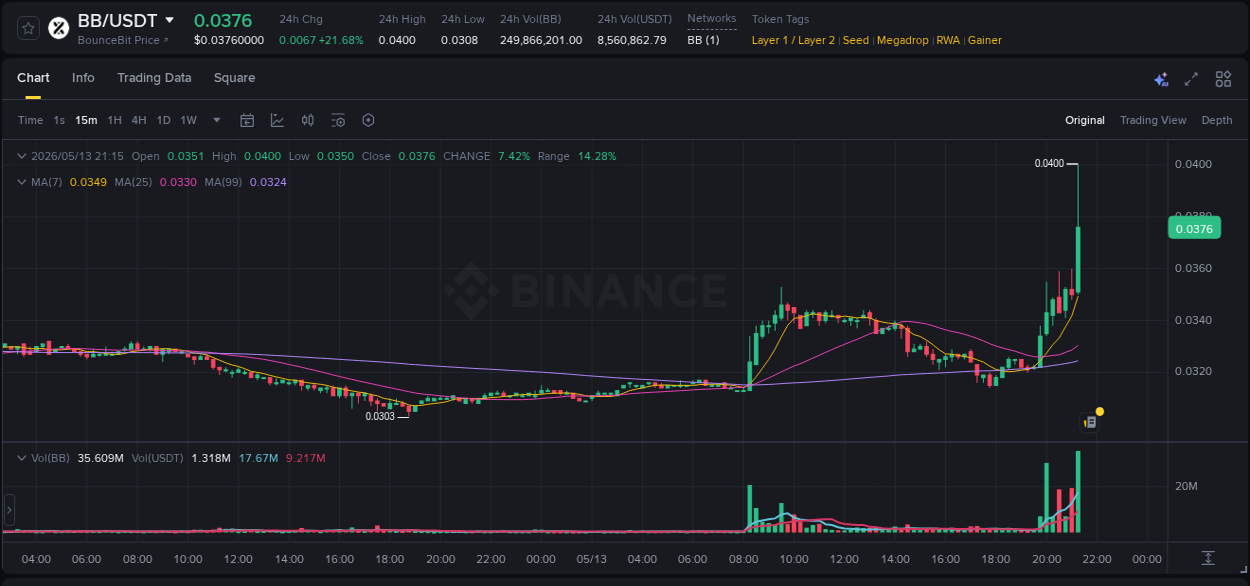This screenshot has width=1250, height=586.
Task: Select the Time line-chart interval
Action: point(30,120)
